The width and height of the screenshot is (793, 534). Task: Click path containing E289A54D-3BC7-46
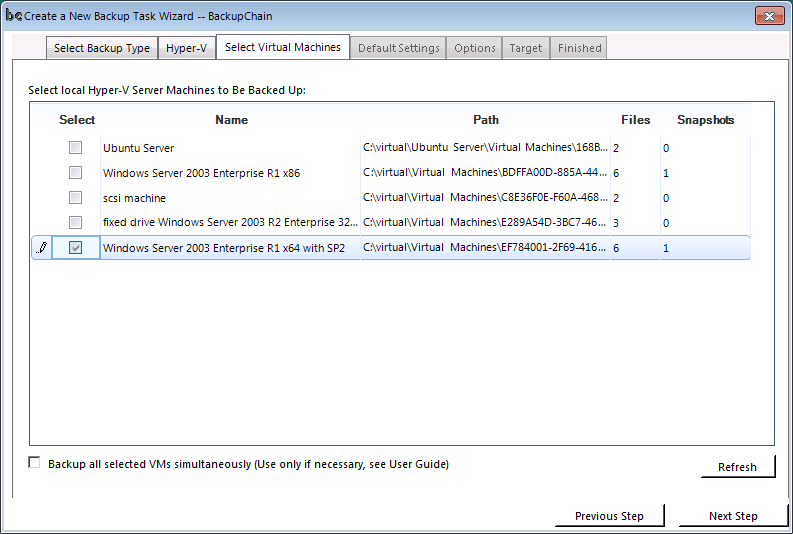pos(485,222)
